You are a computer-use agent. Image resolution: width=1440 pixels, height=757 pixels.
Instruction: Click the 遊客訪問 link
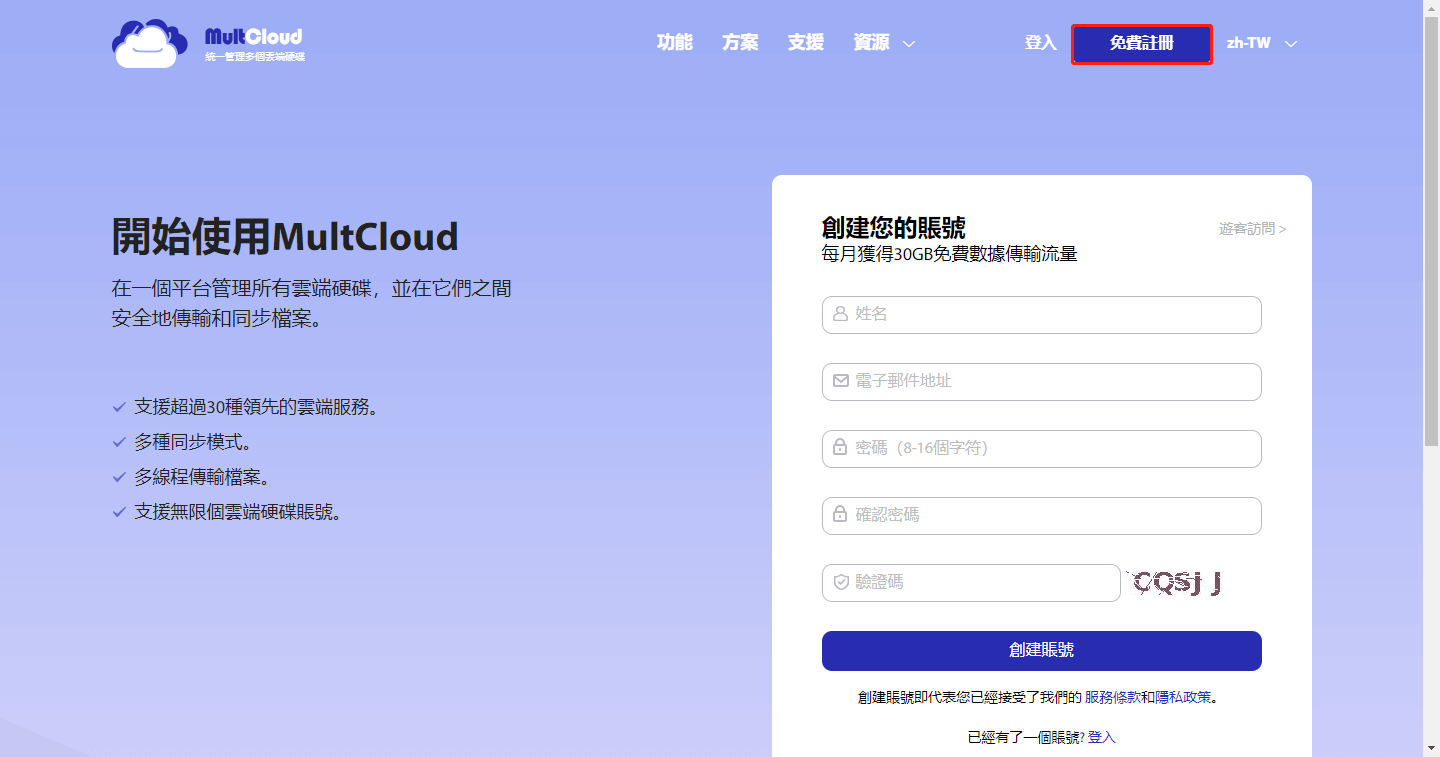(x=1252, y=229)
